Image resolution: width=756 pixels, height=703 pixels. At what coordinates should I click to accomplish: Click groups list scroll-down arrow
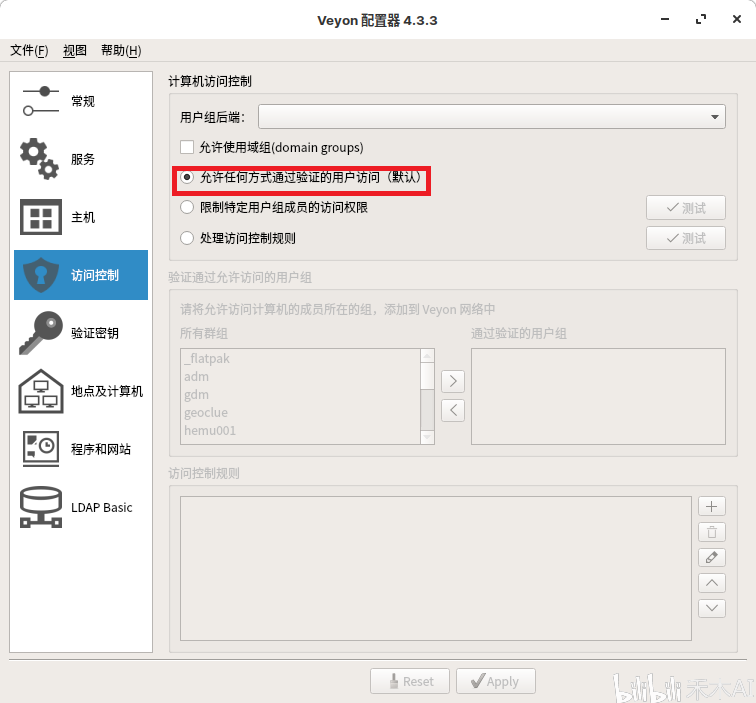(427, 437)
